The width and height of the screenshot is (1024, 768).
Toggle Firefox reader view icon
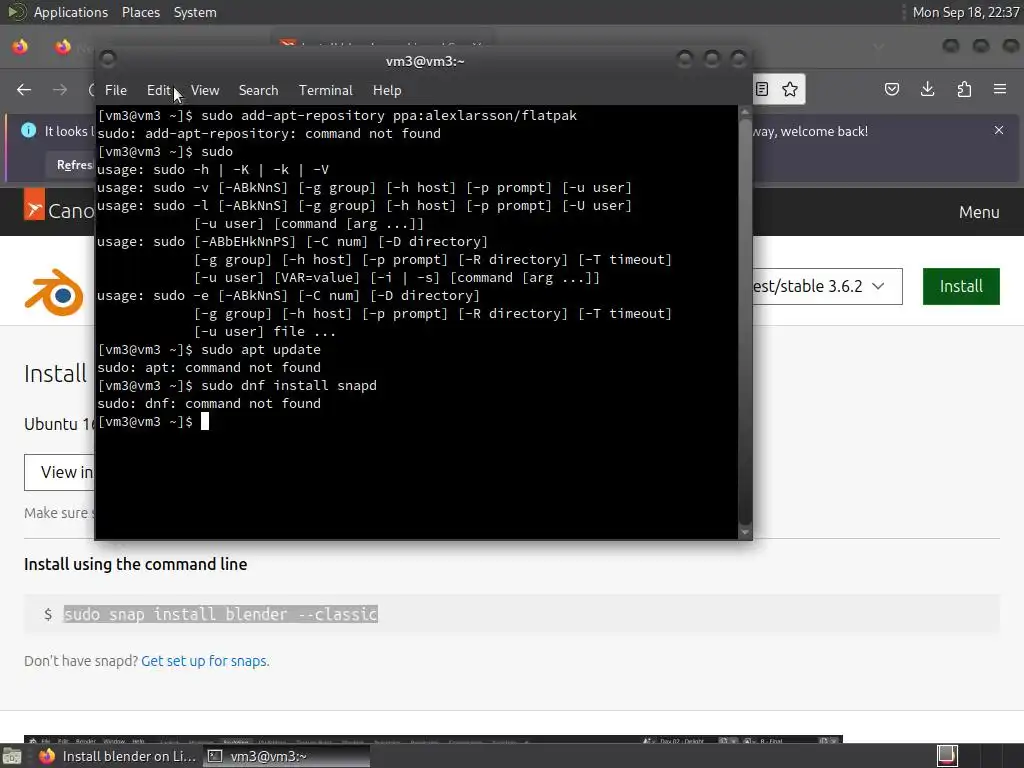click(x=761, y=89)
